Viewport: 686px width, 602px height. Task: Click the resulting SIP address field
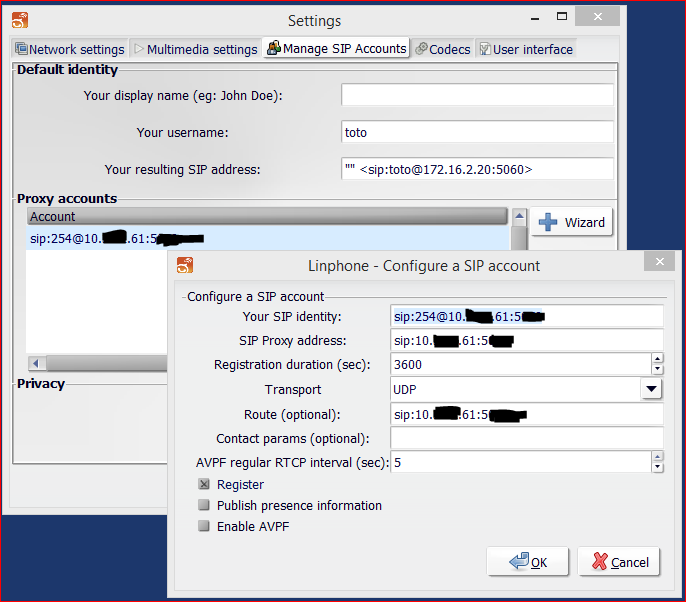click(477, 169)
